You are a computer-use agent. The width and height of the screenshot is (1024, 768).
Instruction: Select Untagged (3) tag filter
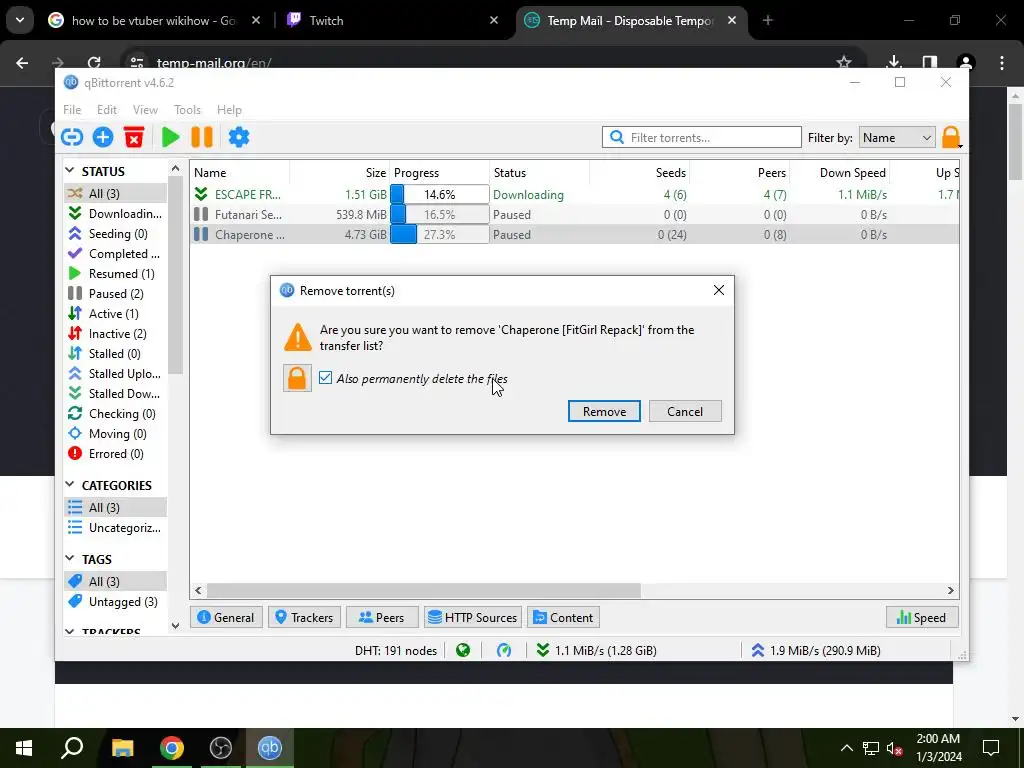(x=116, y=601)
